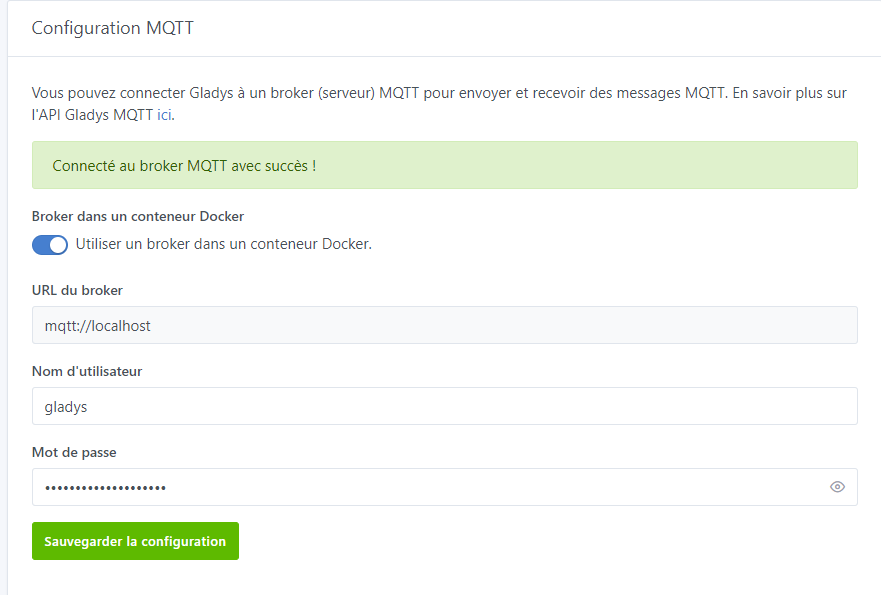Image resolution: width=881 pixels, height=595 pixels.
Task: Click the "Nom d'utilisateur" field label
Action: [x=87, y=372]
